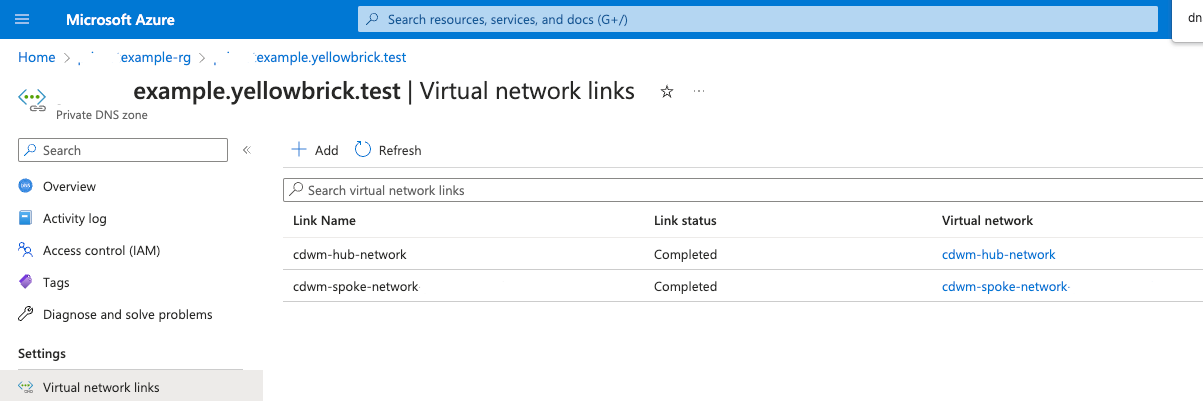This screenshot has height=401, width=1203.
Task: Sort by Link Name column header
Action: (x=324, y=220)
